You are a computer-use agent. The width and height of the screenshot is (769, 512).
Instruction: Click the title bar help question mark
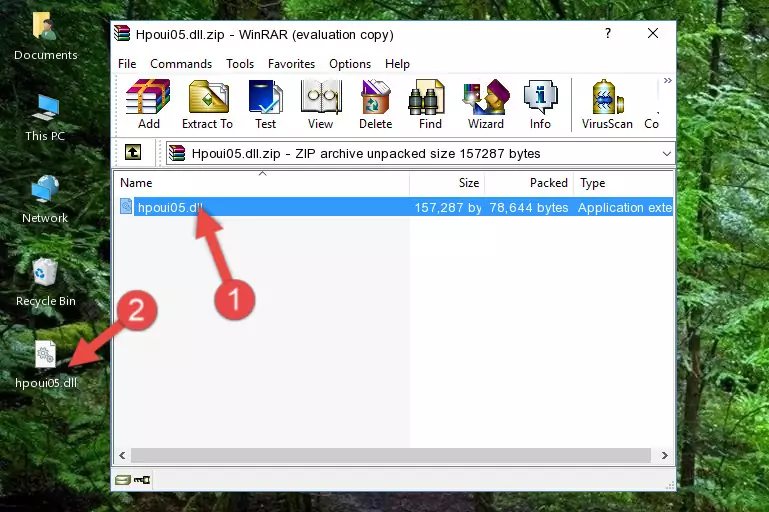(608, 33)
